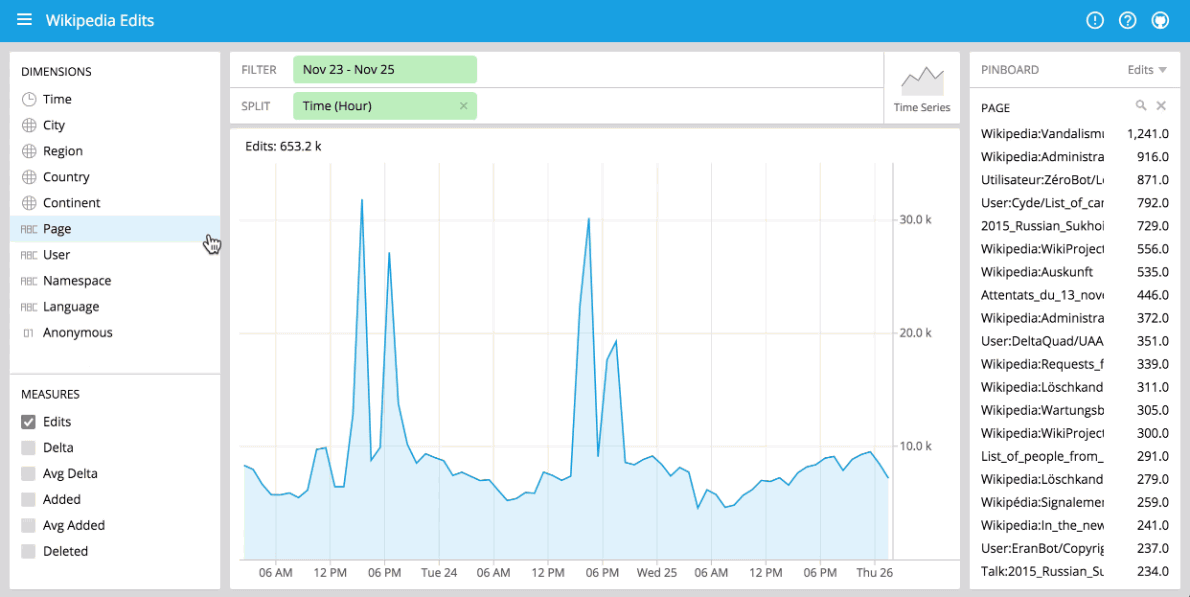This screenshot has width=1190, height=597.
Task: Select the User:EranBot/Copyrig pinboard entry
Action: point(1075,548)
